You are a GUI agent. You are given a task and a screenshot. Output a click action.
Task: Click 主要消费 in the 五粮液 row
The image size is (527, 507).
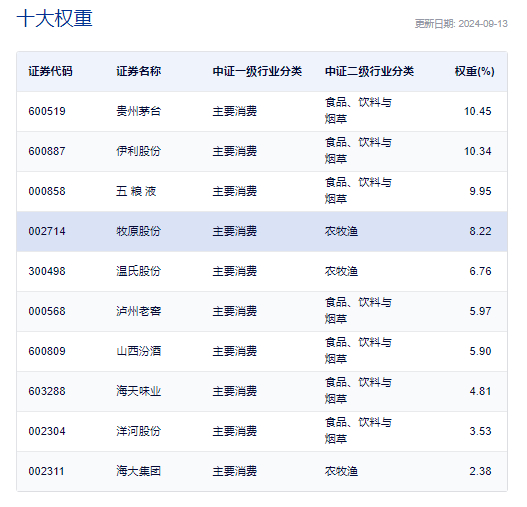click(x=235, y=191)
